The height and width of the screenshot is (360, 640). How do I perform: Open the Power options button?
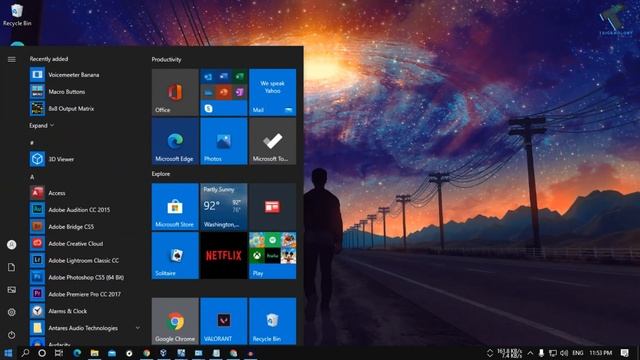click(11, 335)
